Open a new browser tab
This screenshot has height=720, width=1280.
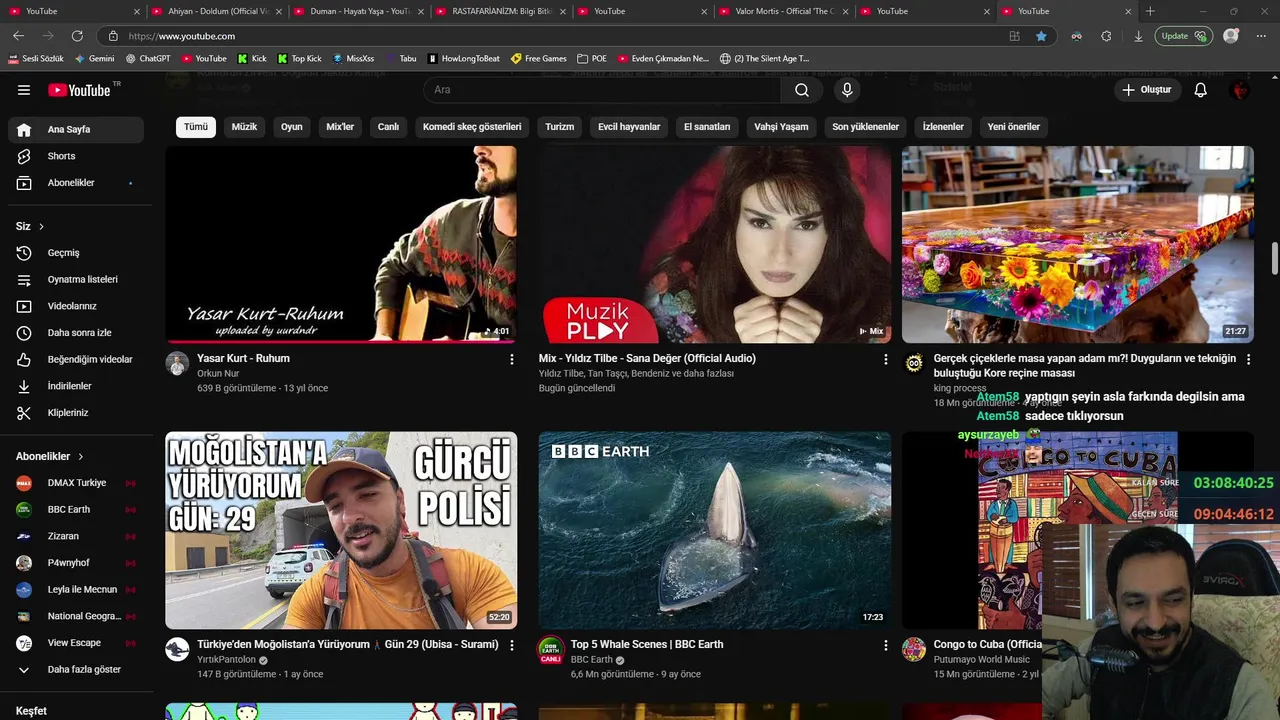pyautogui.click(x=1150, y=11)
